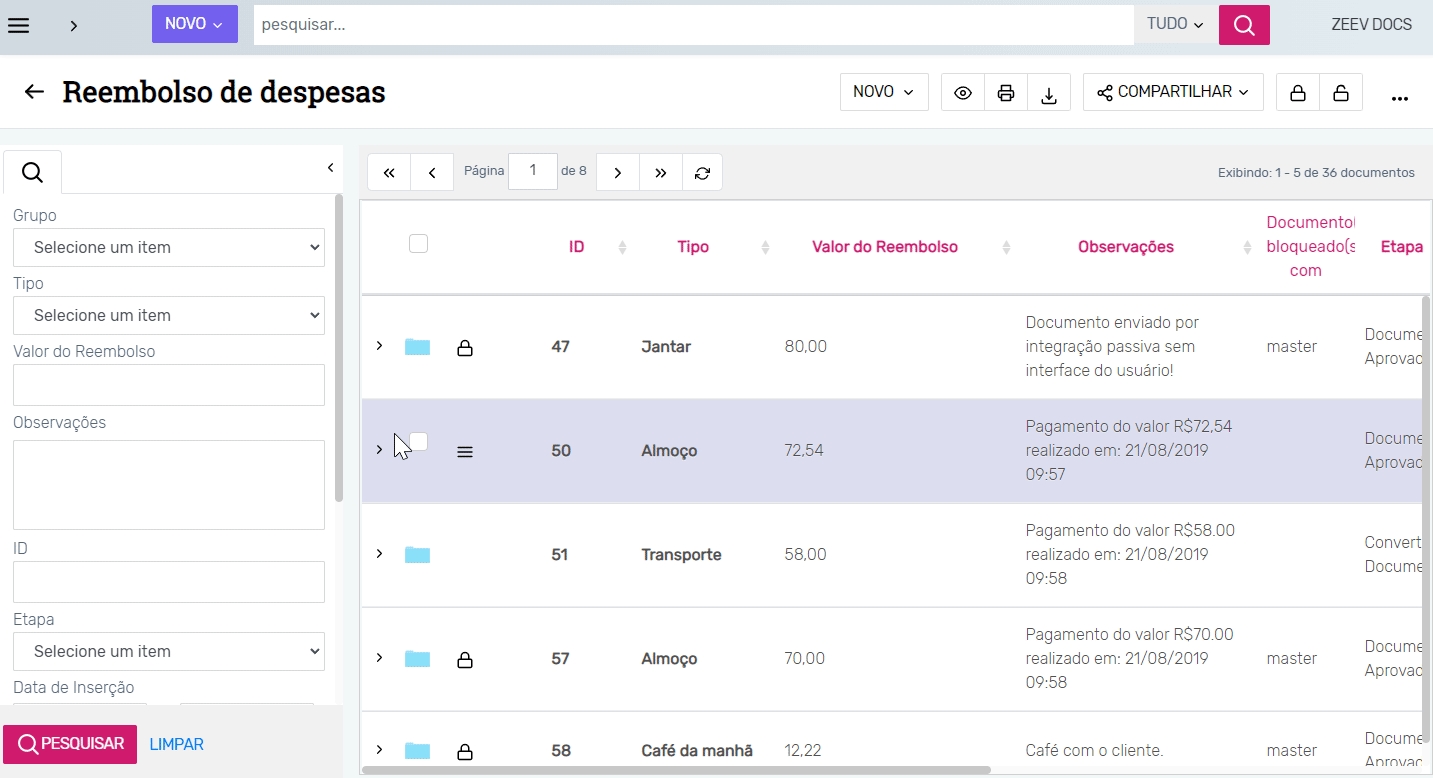1433x778 pixels.
Task: Check the select-all checkbox in the header
Action: (x=418, y=244)
